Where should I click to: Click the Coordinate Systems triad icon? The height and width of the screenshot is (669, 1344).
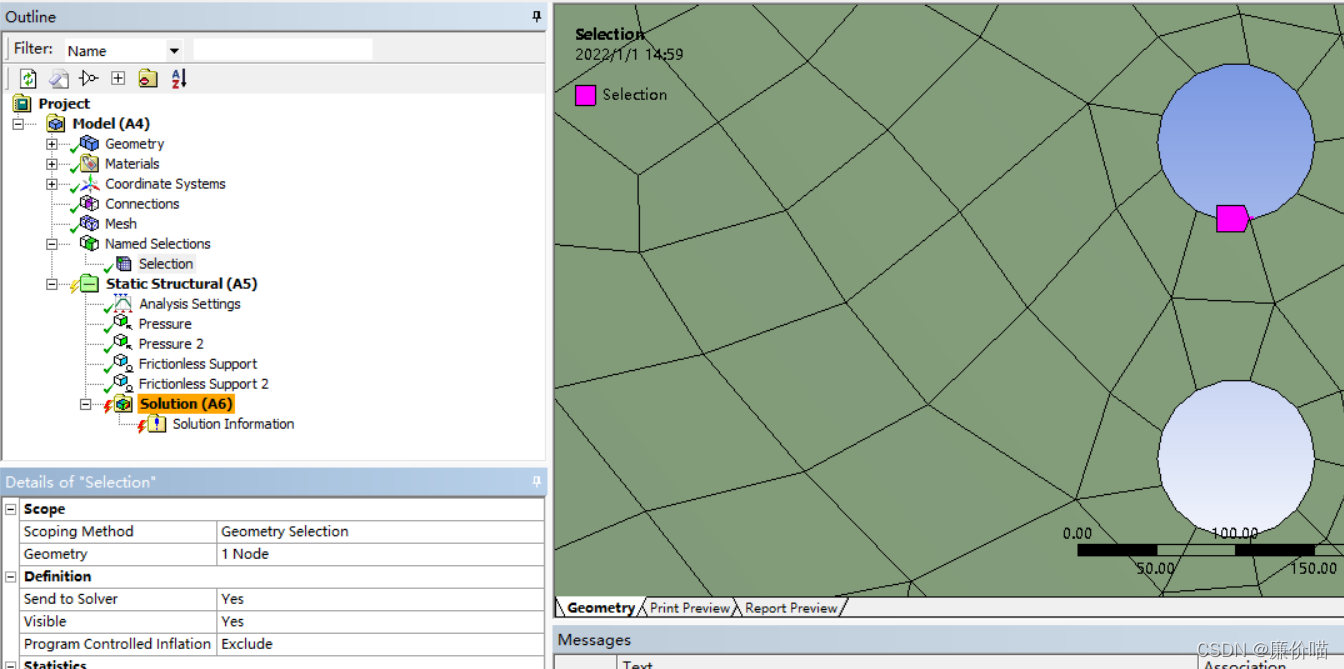[89, 184]
